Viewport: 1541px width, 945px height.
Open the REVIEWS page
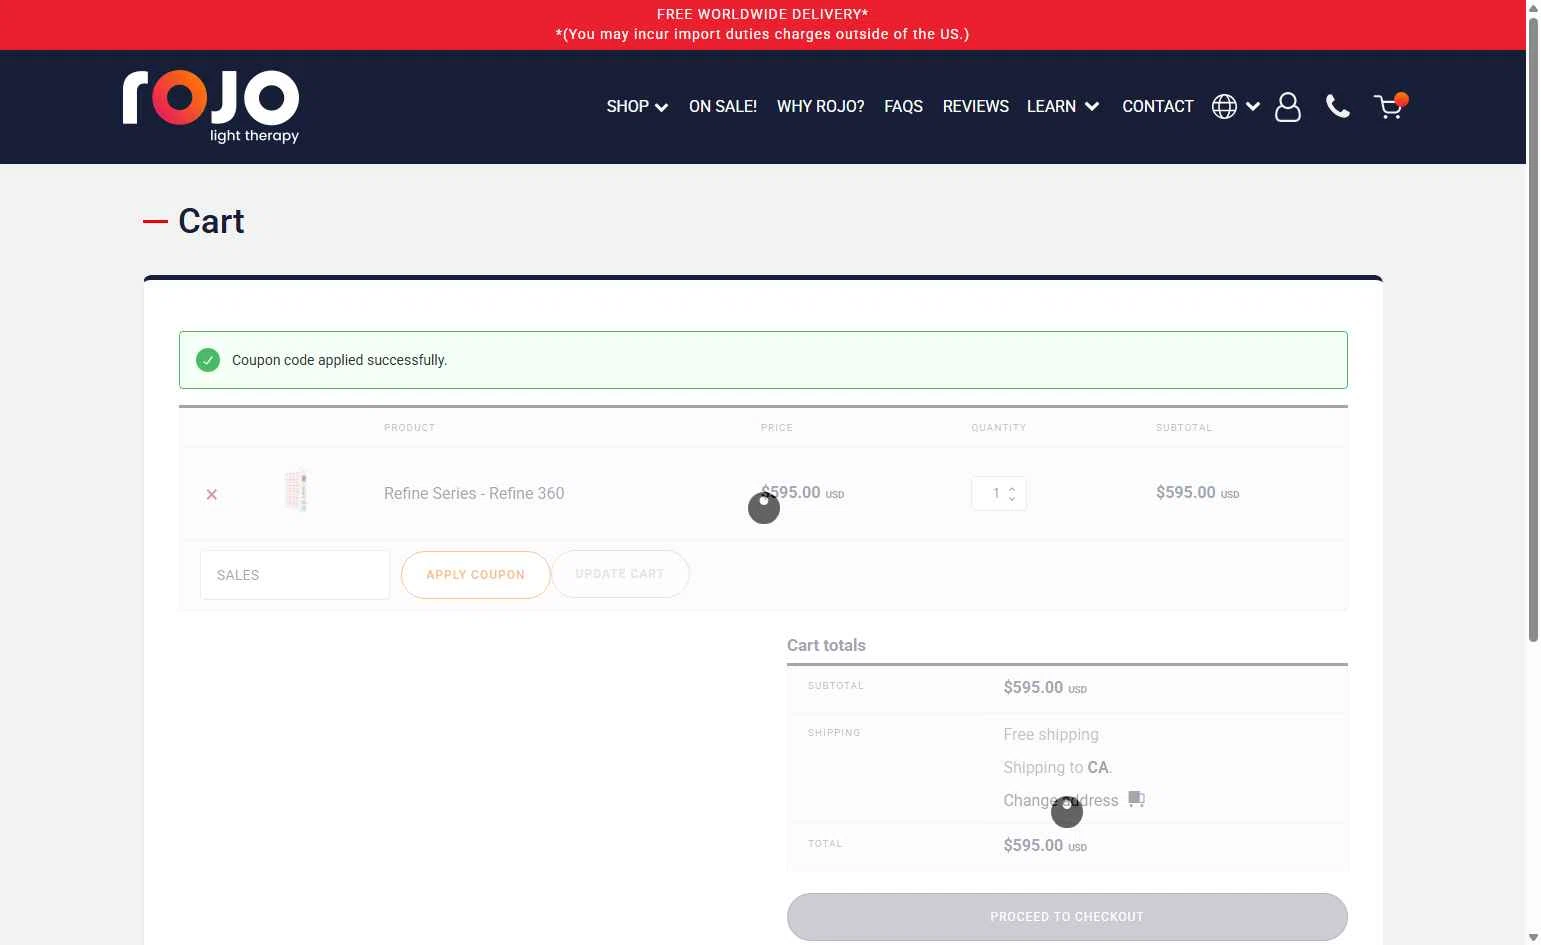[975, 106]
